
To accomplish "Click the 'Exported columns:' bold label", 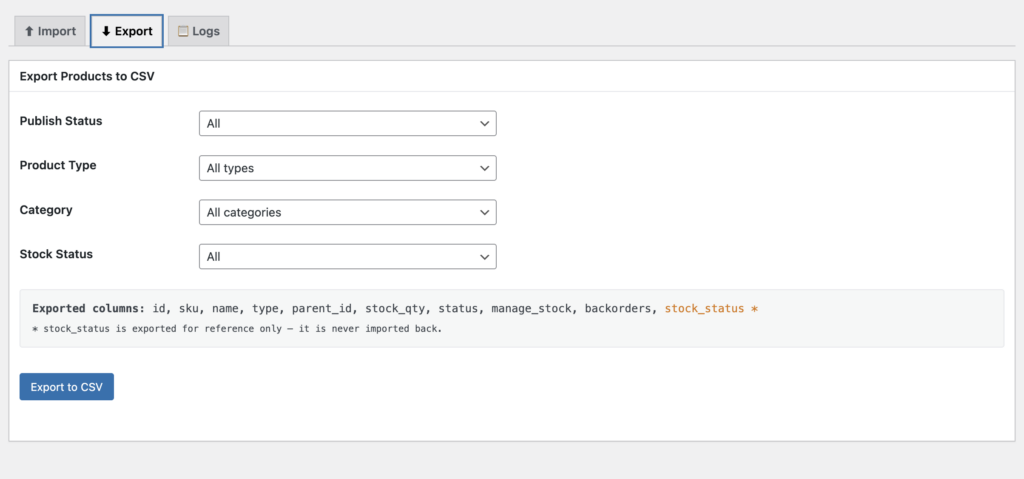I will 89,309.
